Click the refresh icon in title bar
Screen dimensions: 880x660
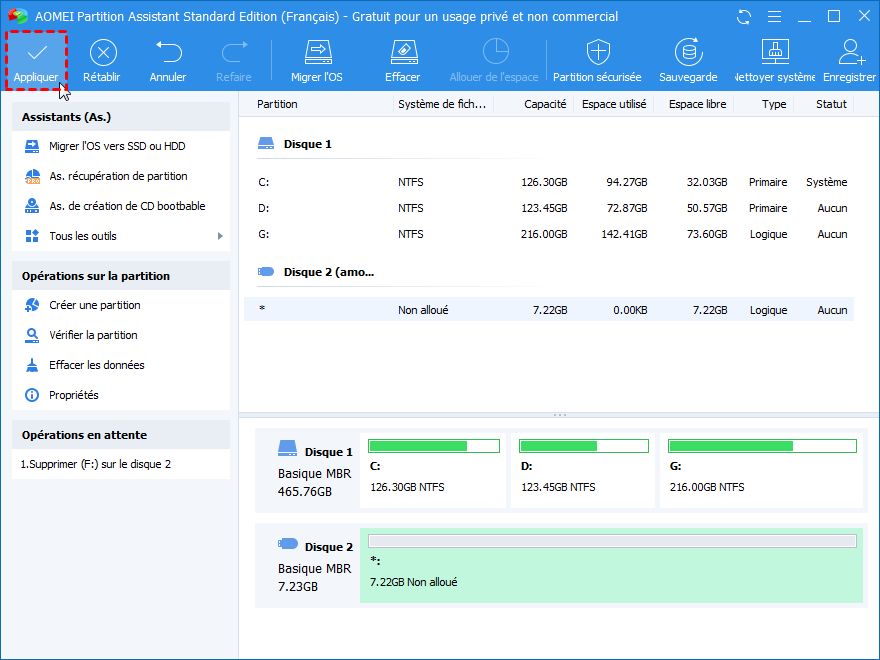click(x=743, y=17)
